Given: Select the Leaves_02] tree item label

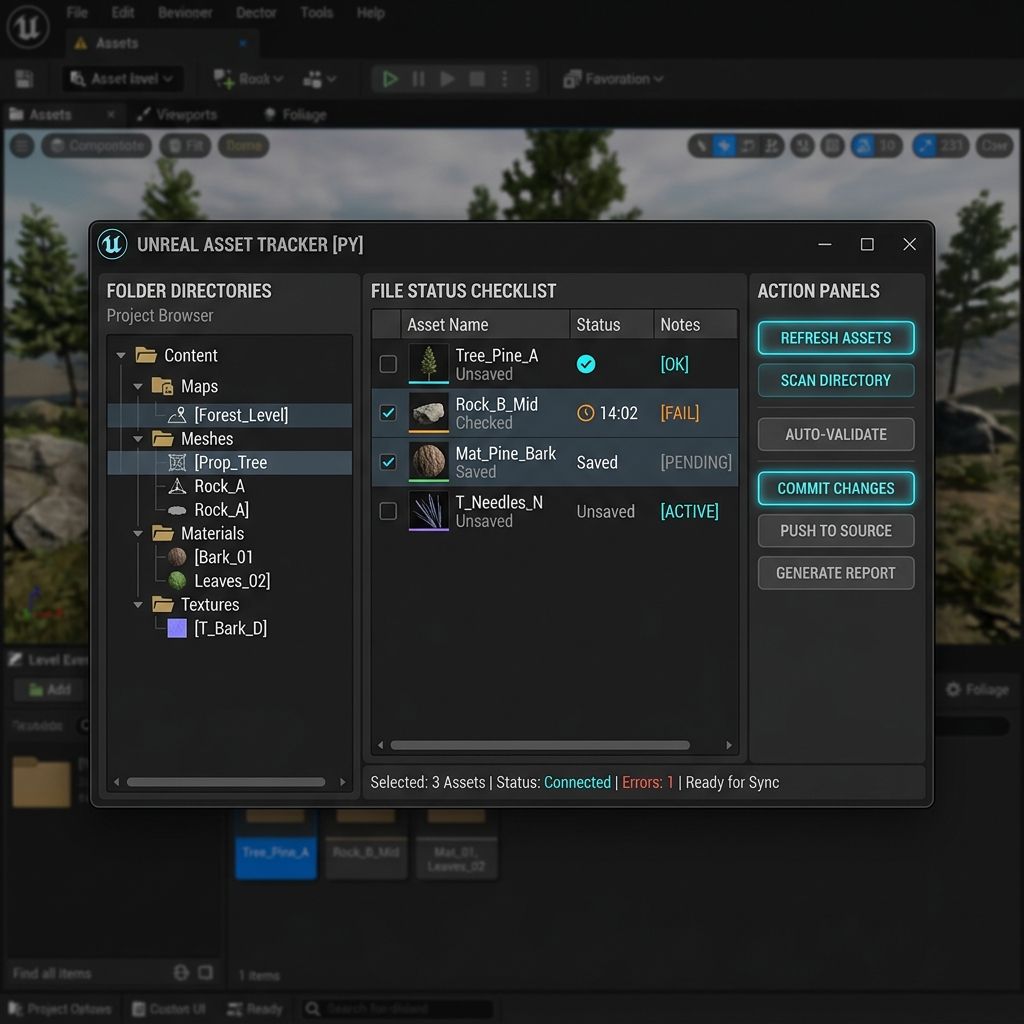Looking at the screenshot, I should pyautogui.click(x=232, y=581).
